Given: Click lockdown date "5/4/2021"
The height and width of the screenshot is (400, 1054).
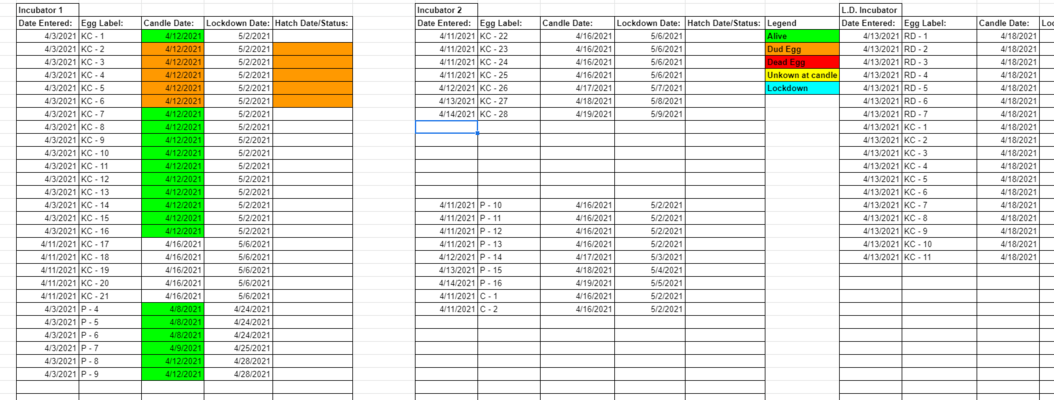Looking at the screenshot, I should (650, 270).
